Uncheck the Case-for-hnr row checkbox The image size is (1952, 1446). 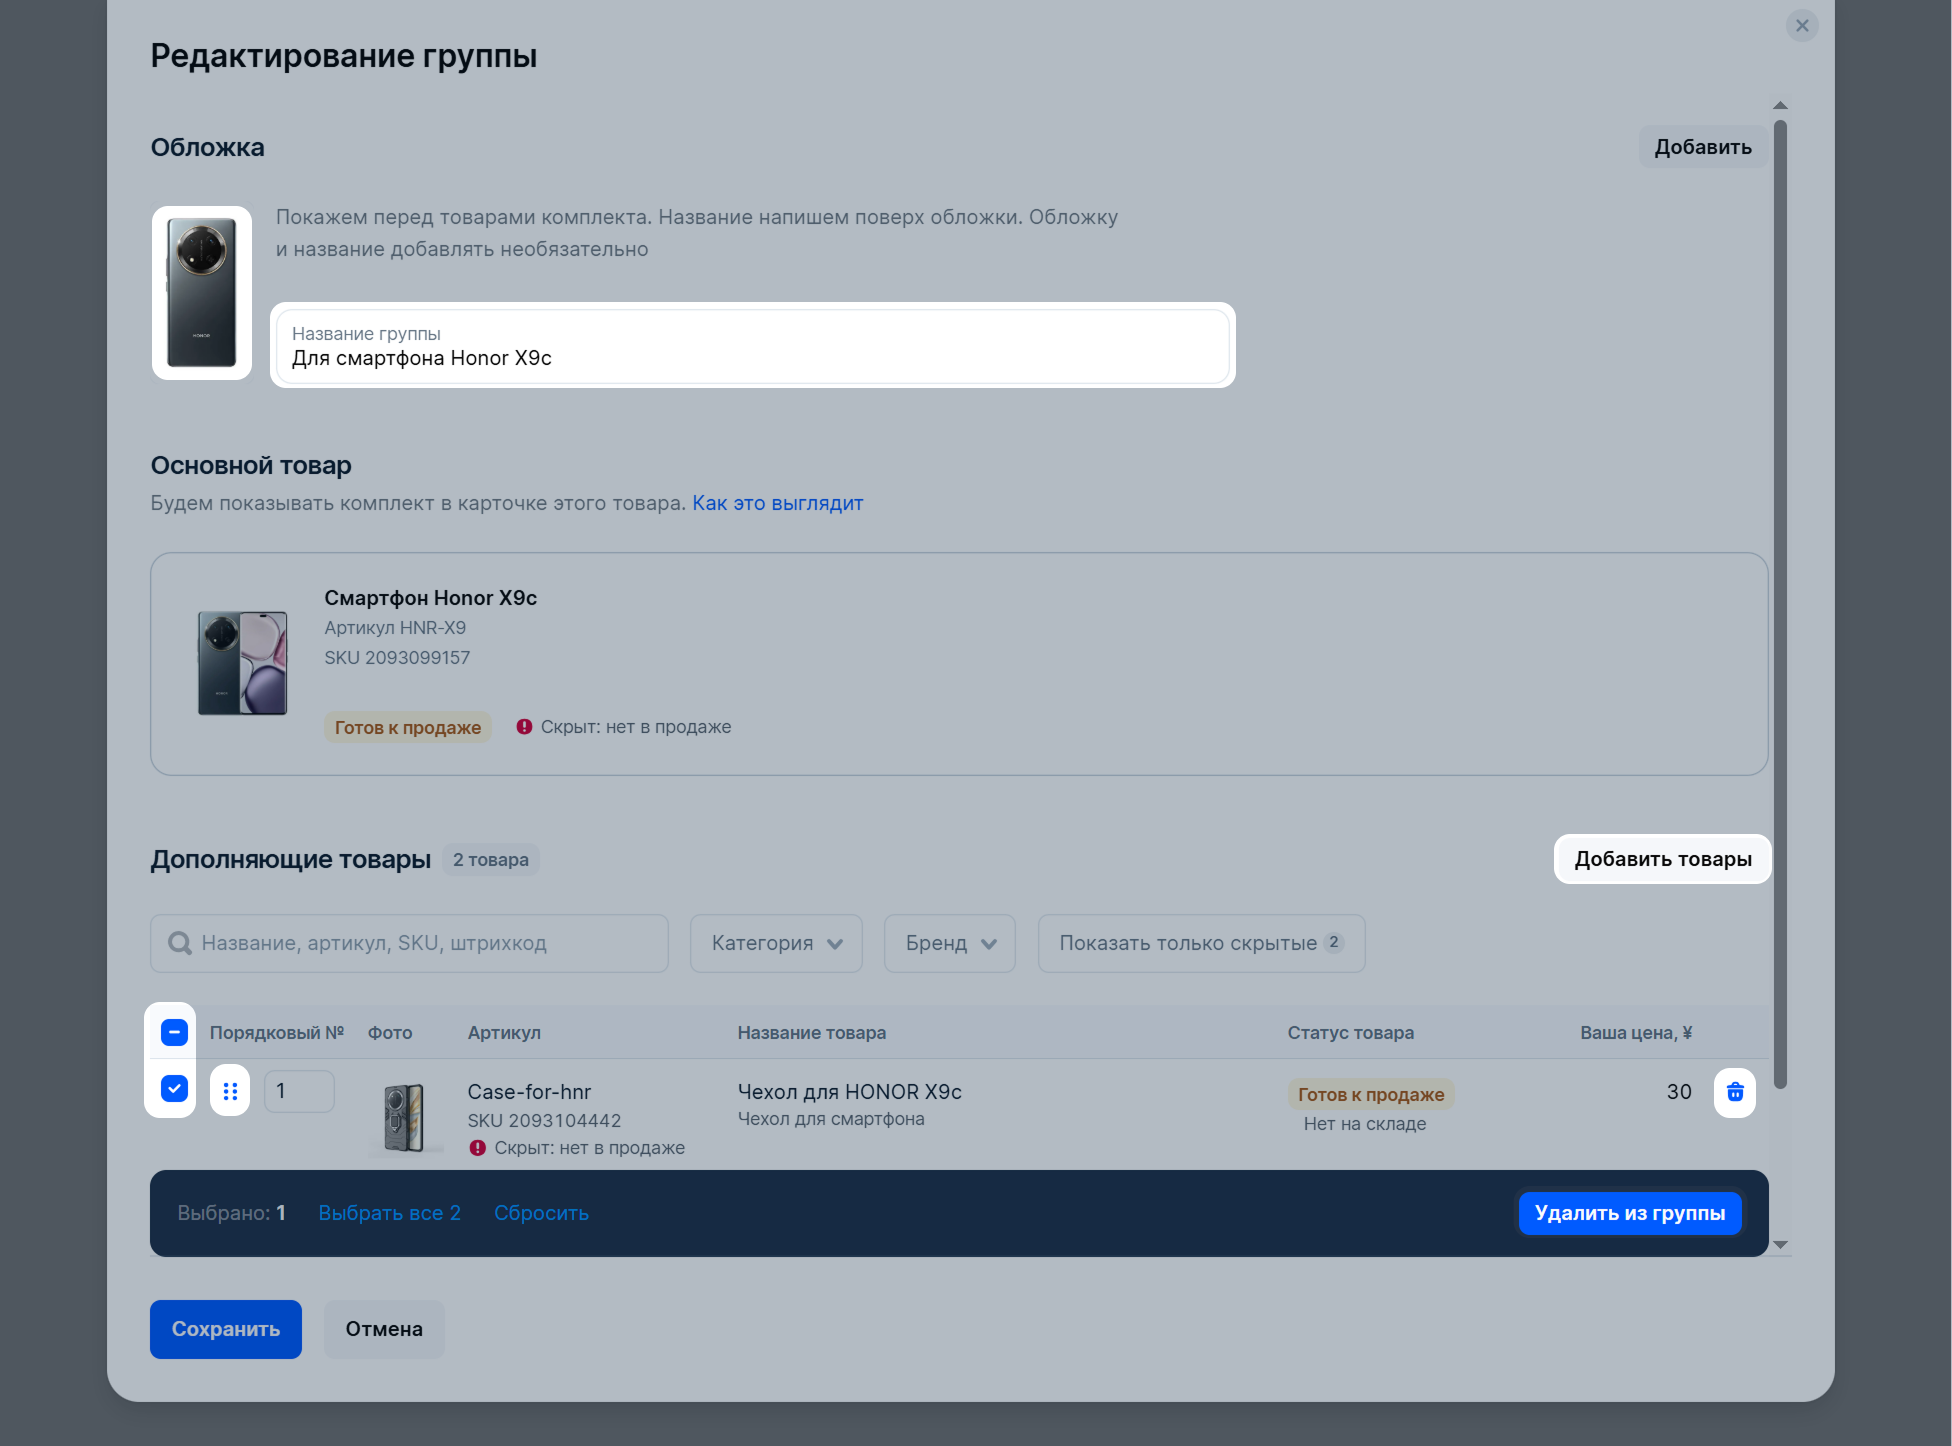pos(174,1089)
